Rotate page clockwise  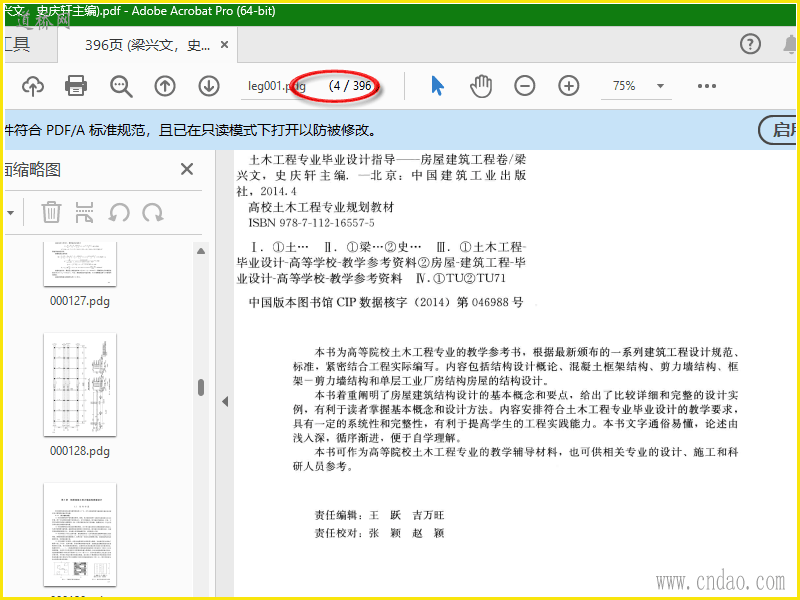(x=153, y=212)
